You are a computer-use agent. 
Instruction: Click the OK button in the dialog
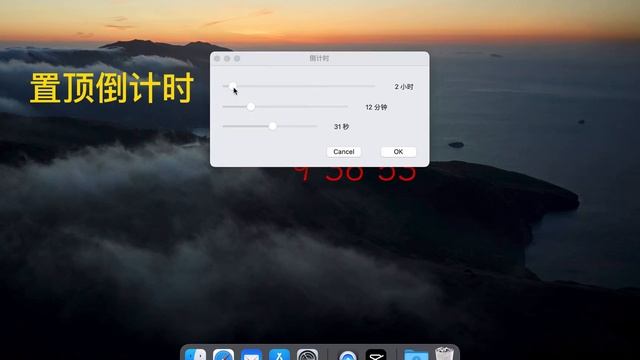pyautogui.click(x=398, y=152)
